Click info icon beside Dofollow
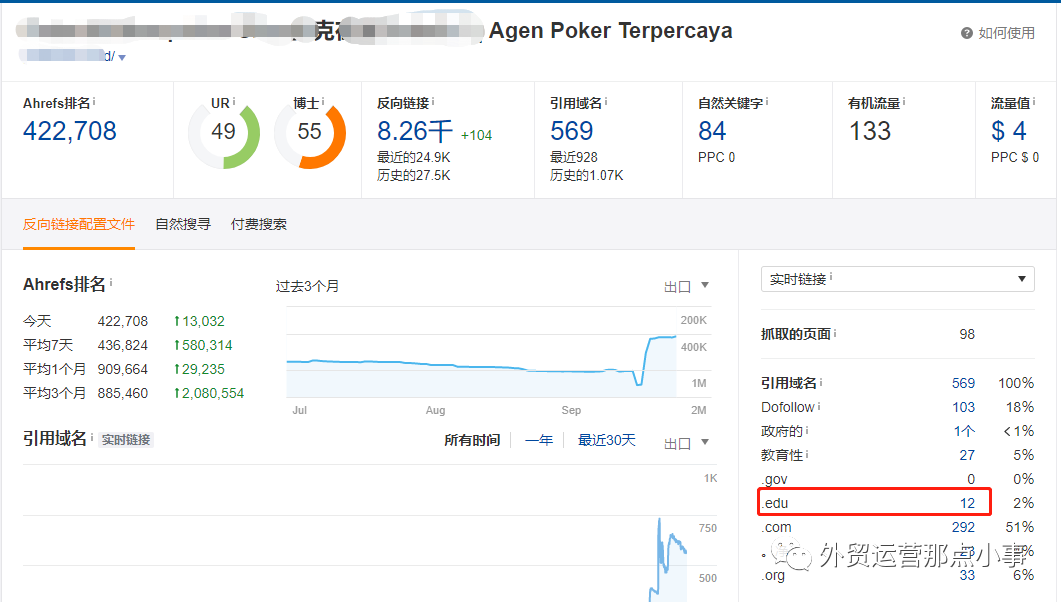Image resolution: width=1061 pixels, height=602 pixels. (819, 407)
